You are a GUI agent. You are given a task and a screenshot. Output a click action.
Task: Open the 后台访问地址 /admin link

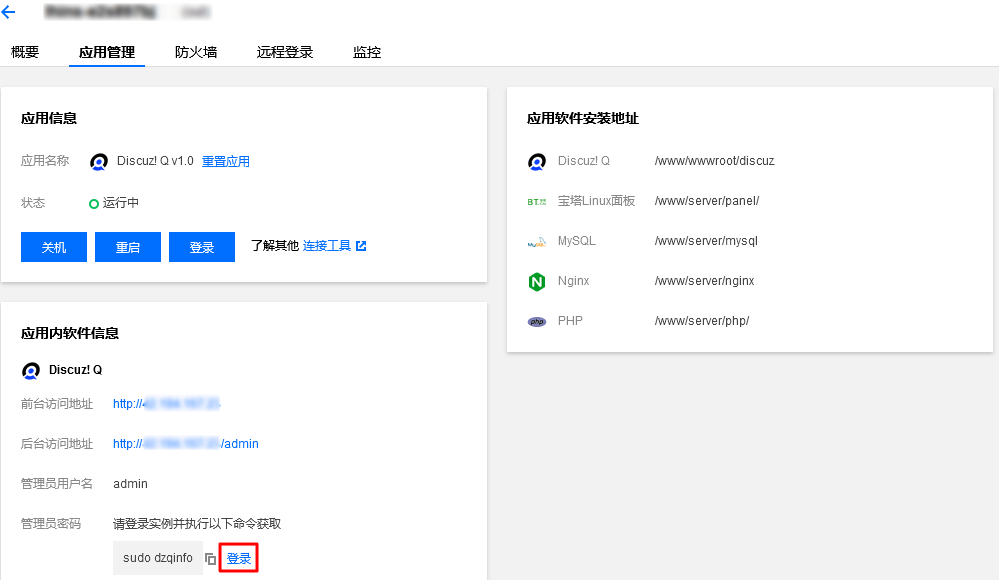click(186, 444)
